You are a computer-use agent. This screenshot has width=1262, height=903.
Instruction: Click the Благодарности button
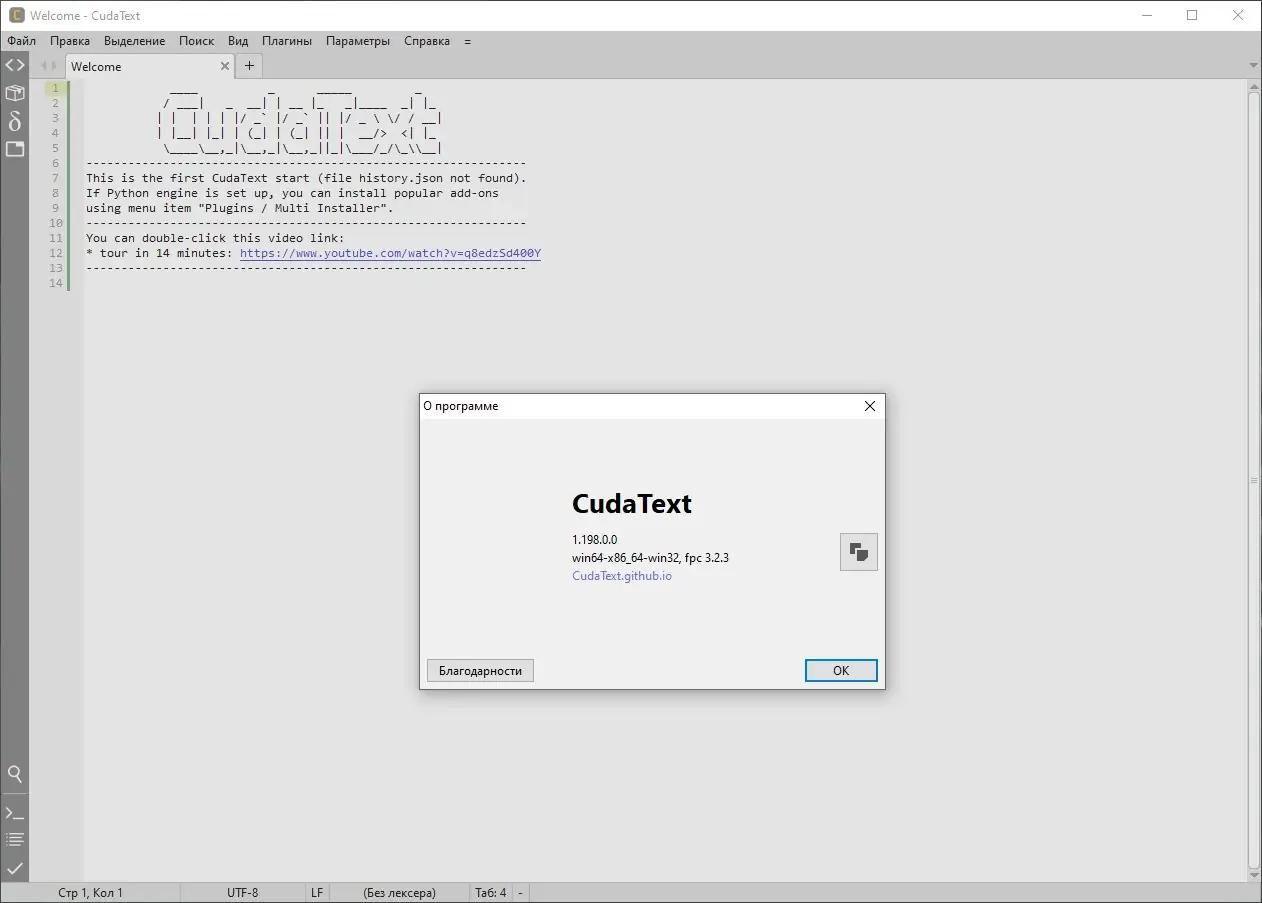[x=480, y=670]
